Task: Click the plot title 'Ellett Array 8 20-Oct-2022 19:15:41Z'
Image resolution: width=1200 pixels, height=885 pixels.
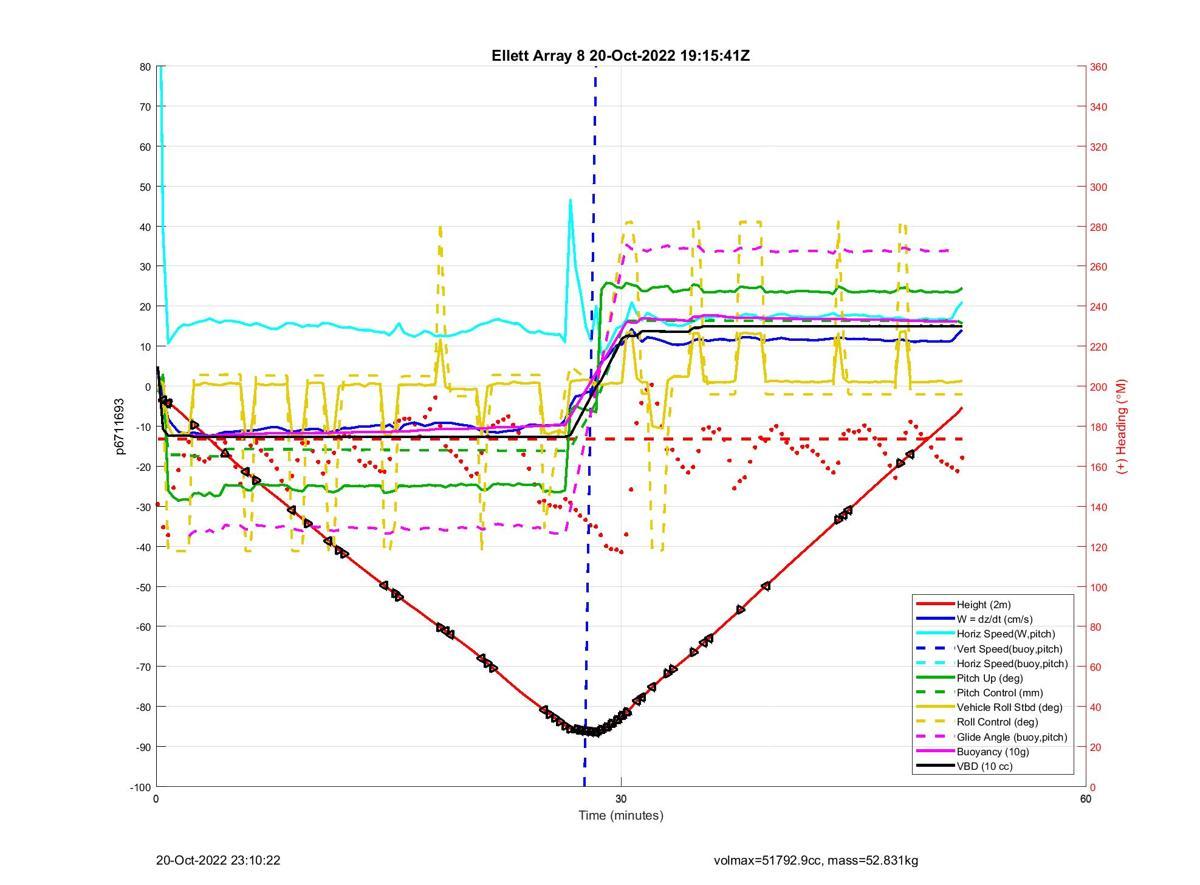Action: click(620, 56)
